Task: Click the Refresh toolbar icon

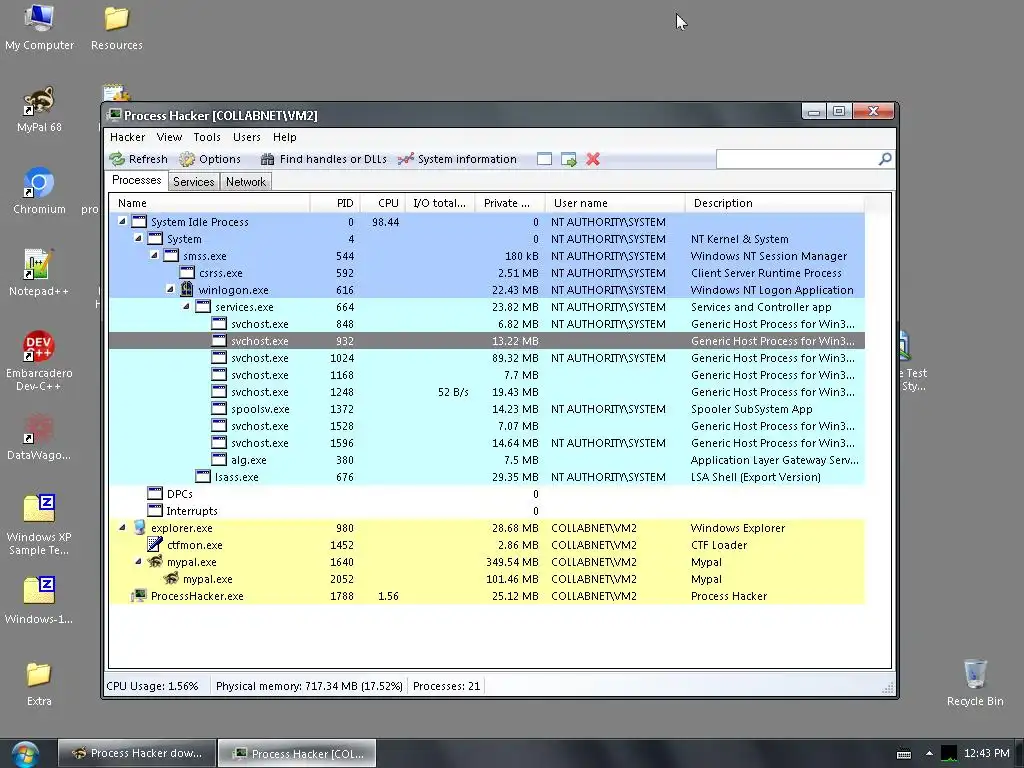Action: coord(118,159)
